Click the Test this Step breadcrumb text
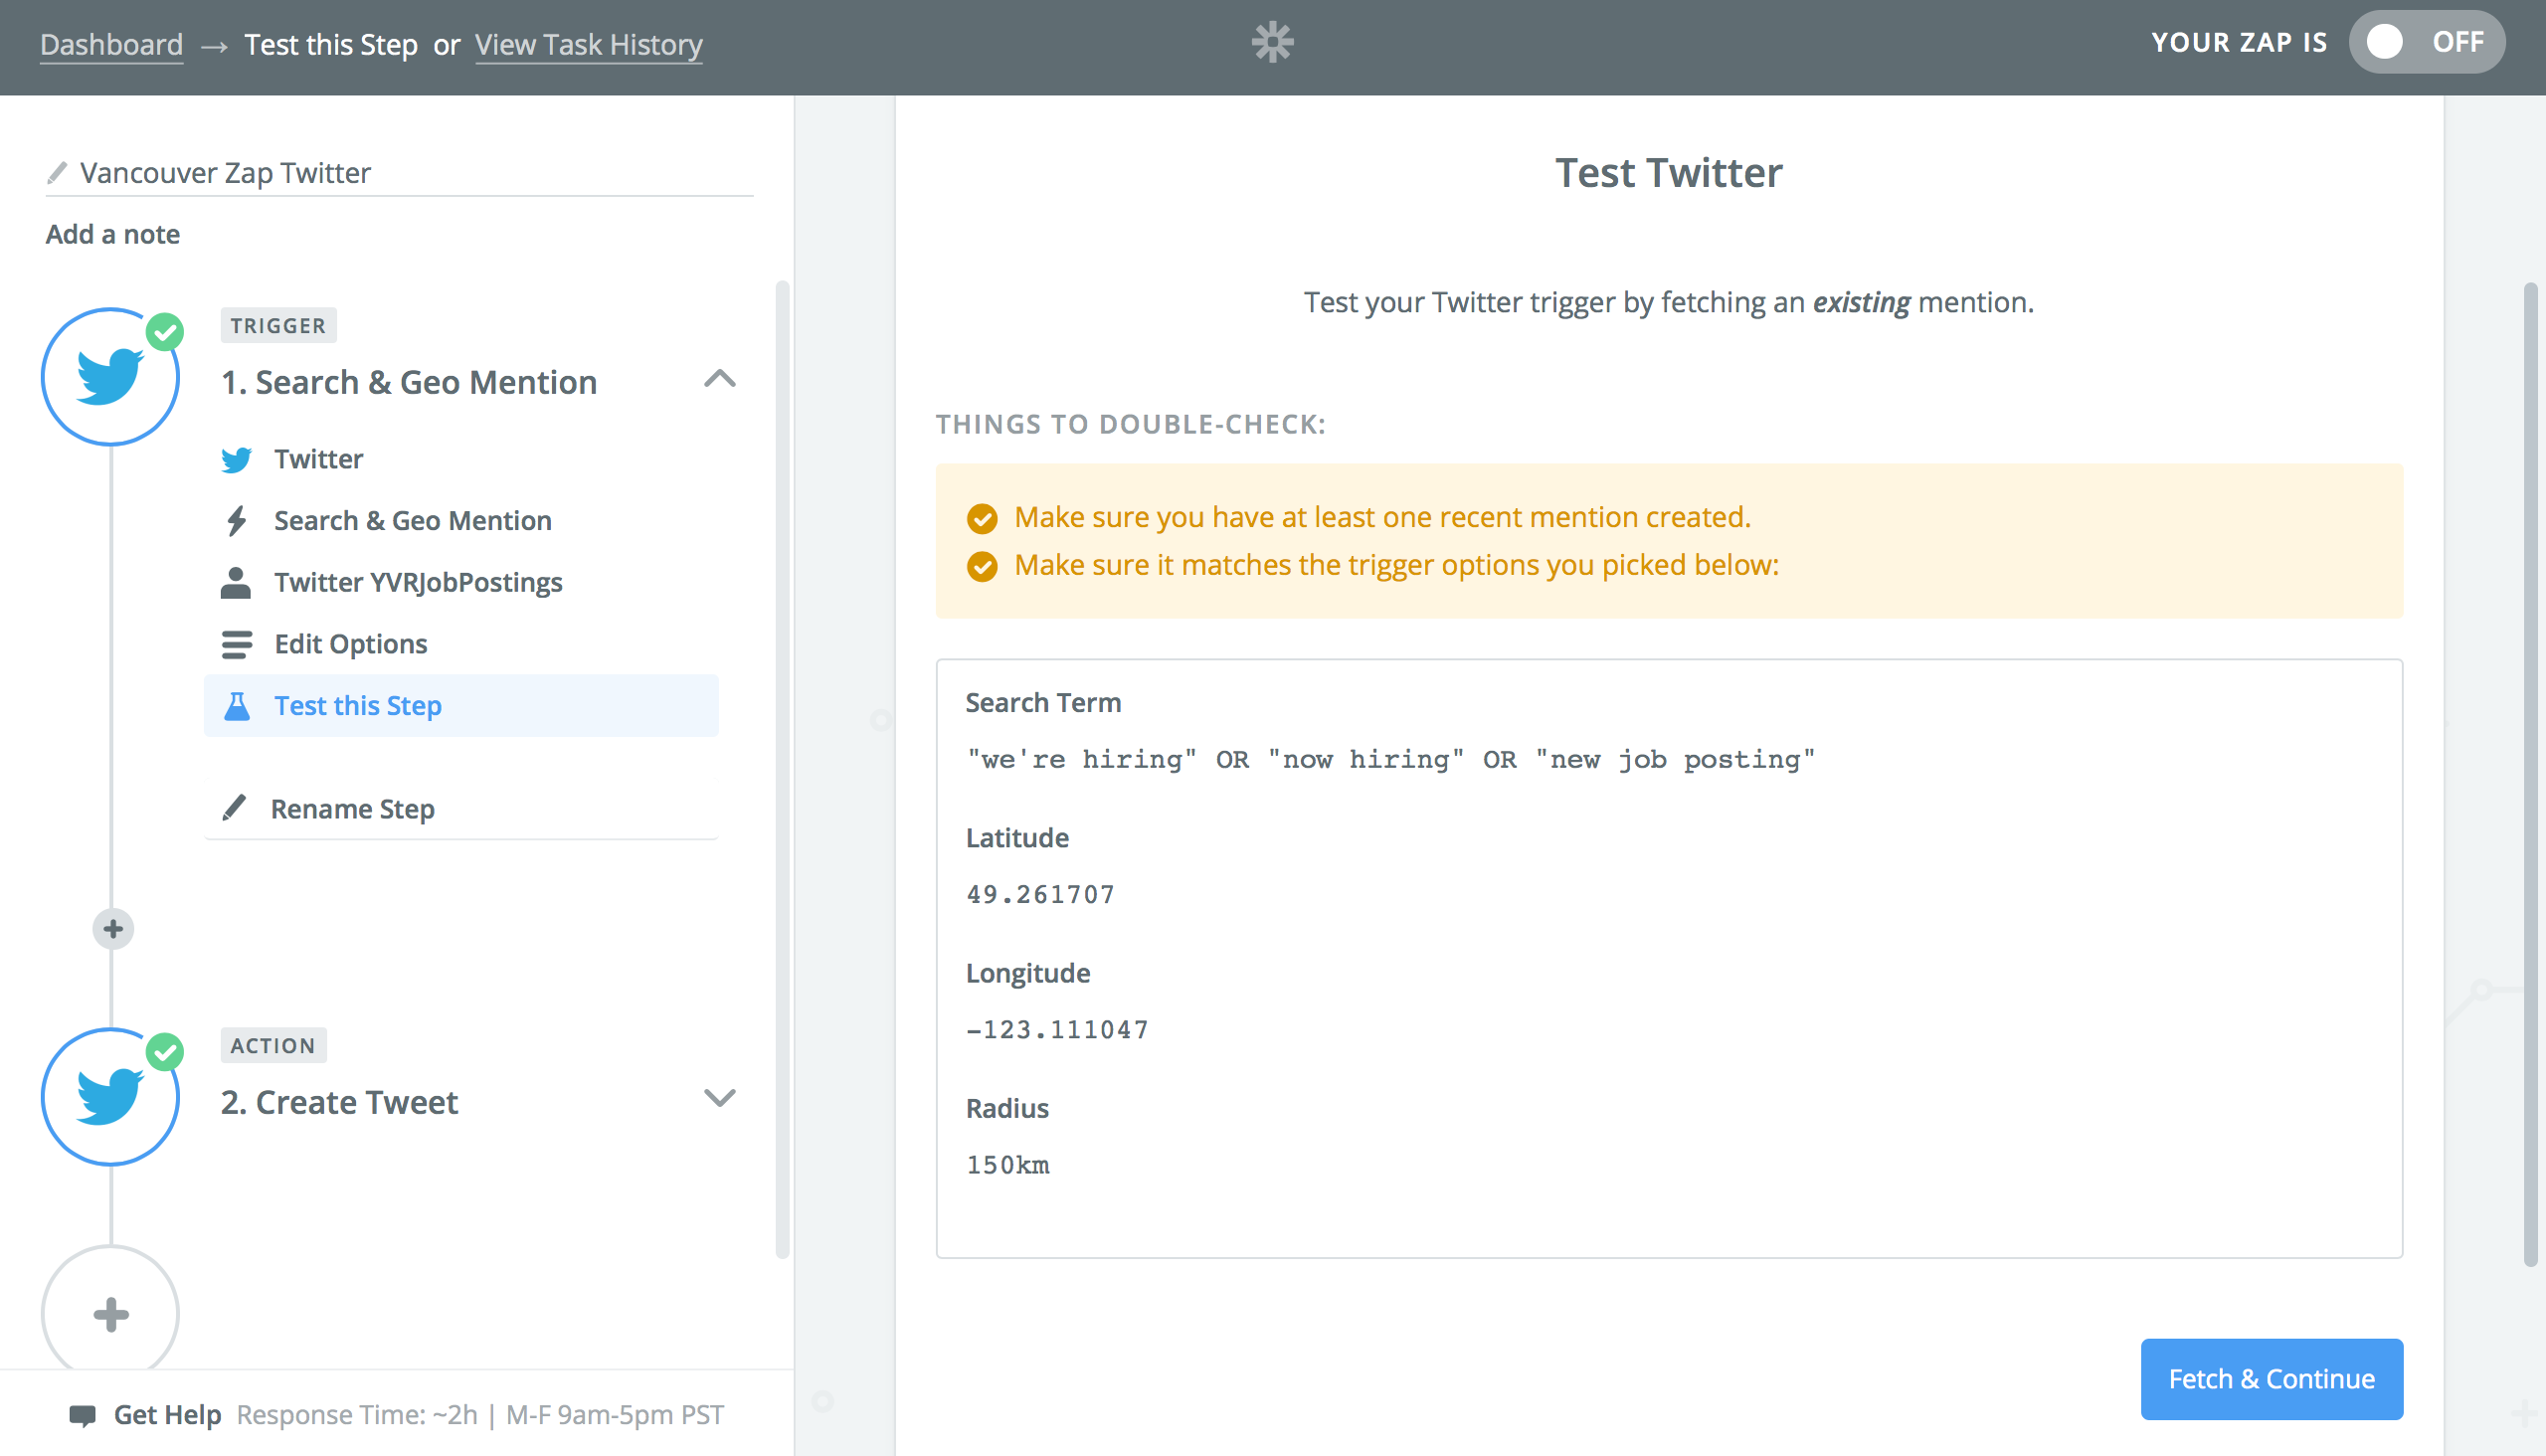Viewport: 2546px width, 1456px height. [x=331, y=44]
